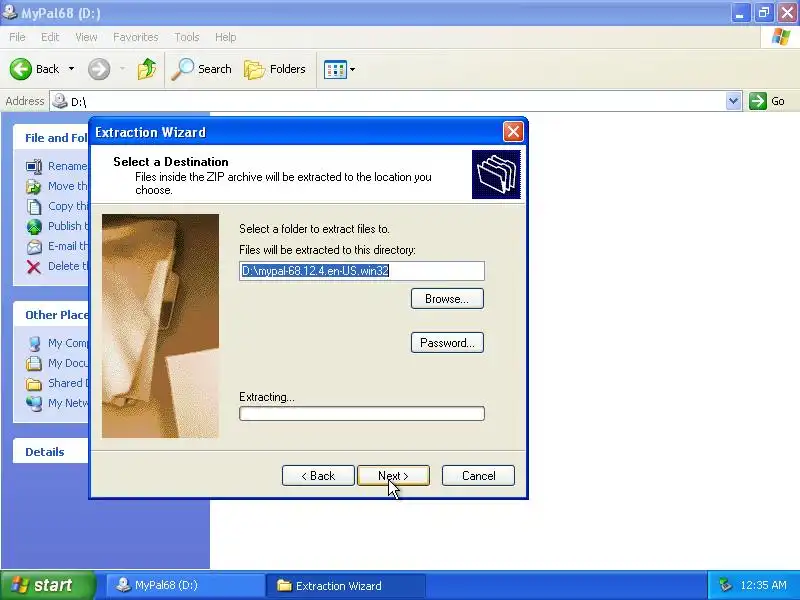Close the Extraction Wizard dialog
The width and height of the screenshot is (800, 600).
[x=513, y=132]
